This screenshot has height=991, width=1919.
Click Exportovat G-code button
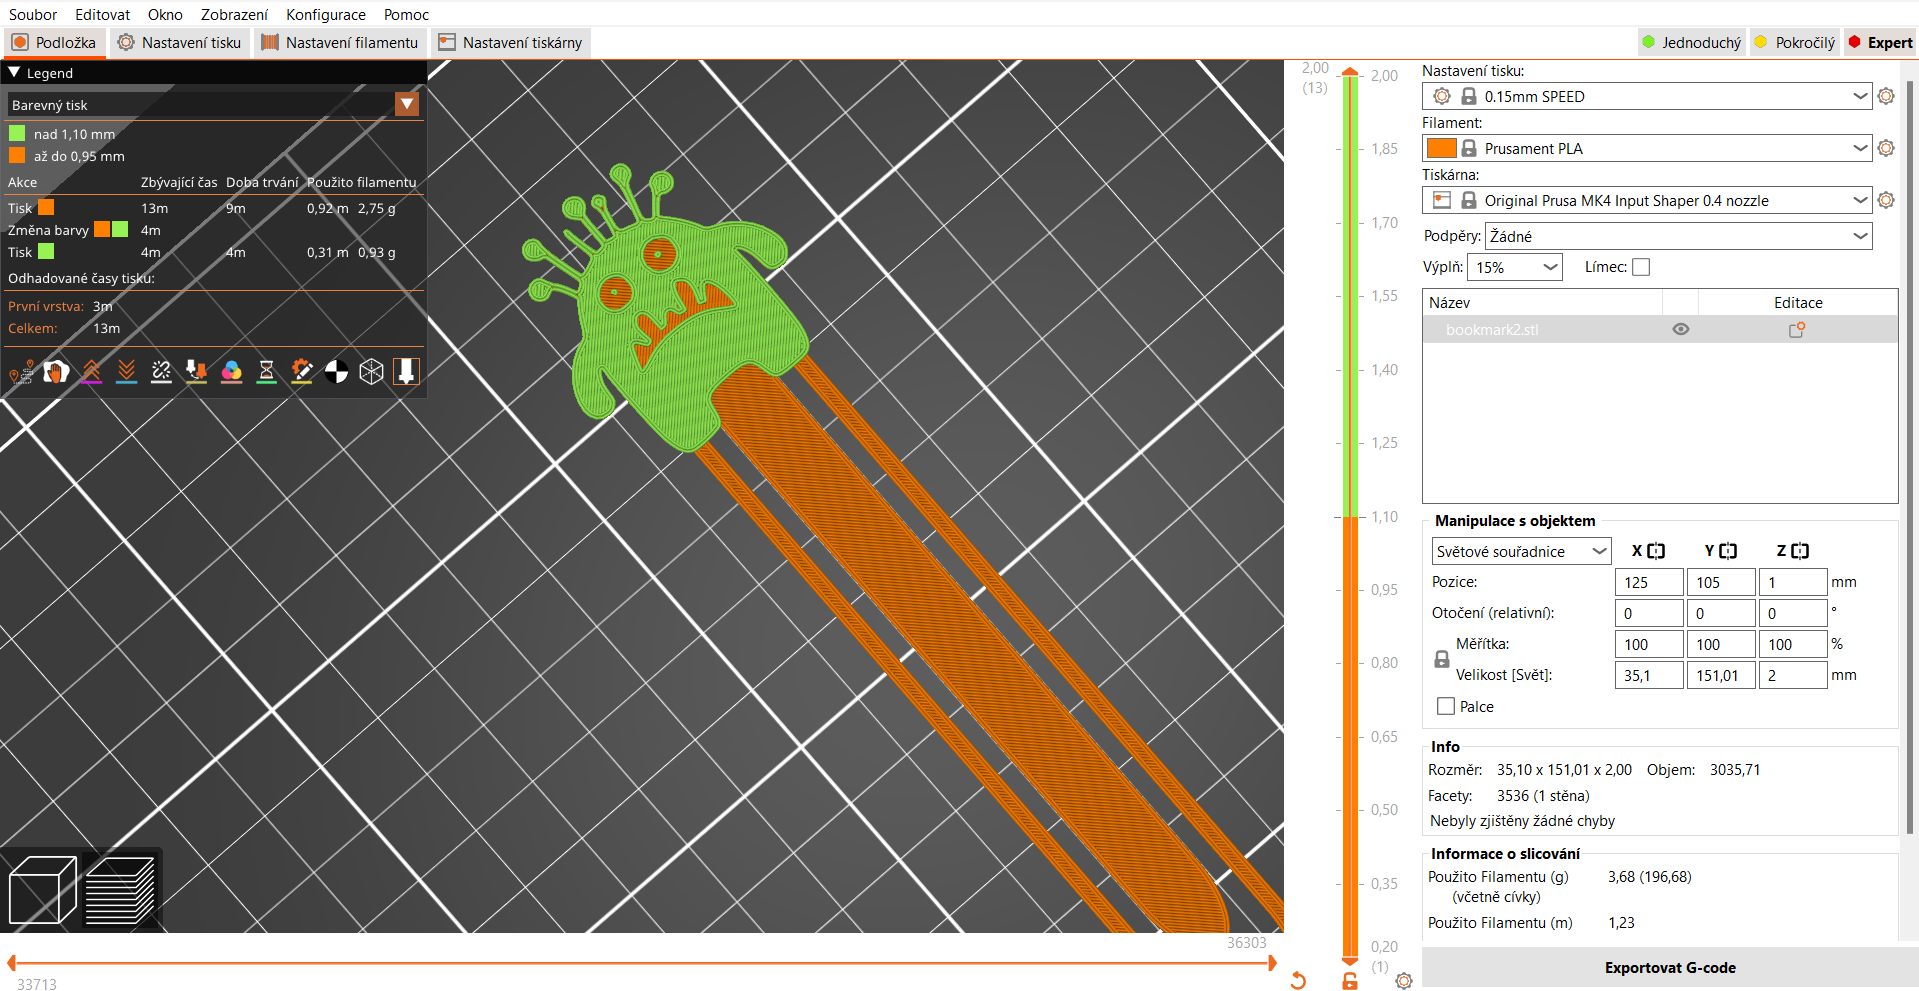click(x=1670, y=967)
